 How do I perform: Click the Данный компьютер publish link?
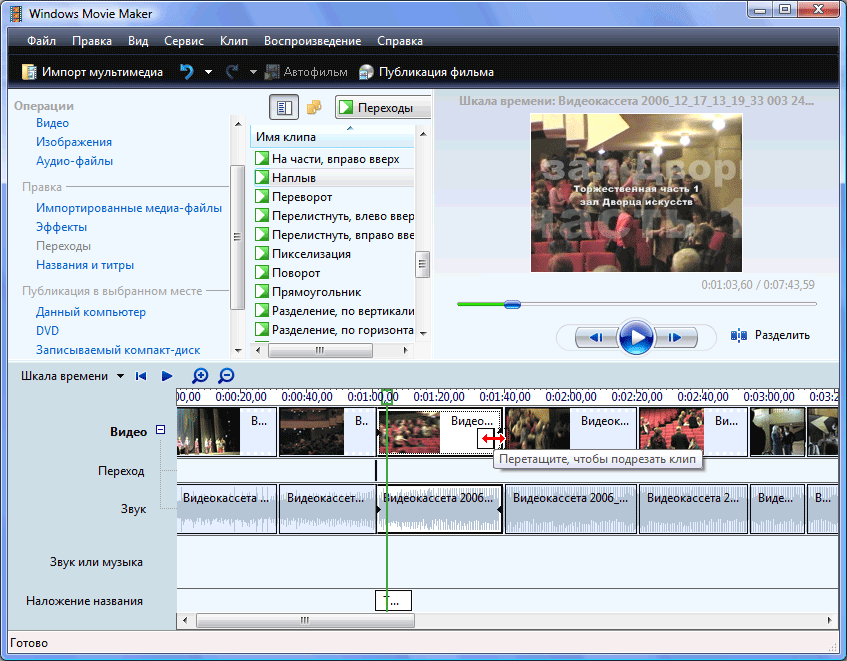point(91,312)
